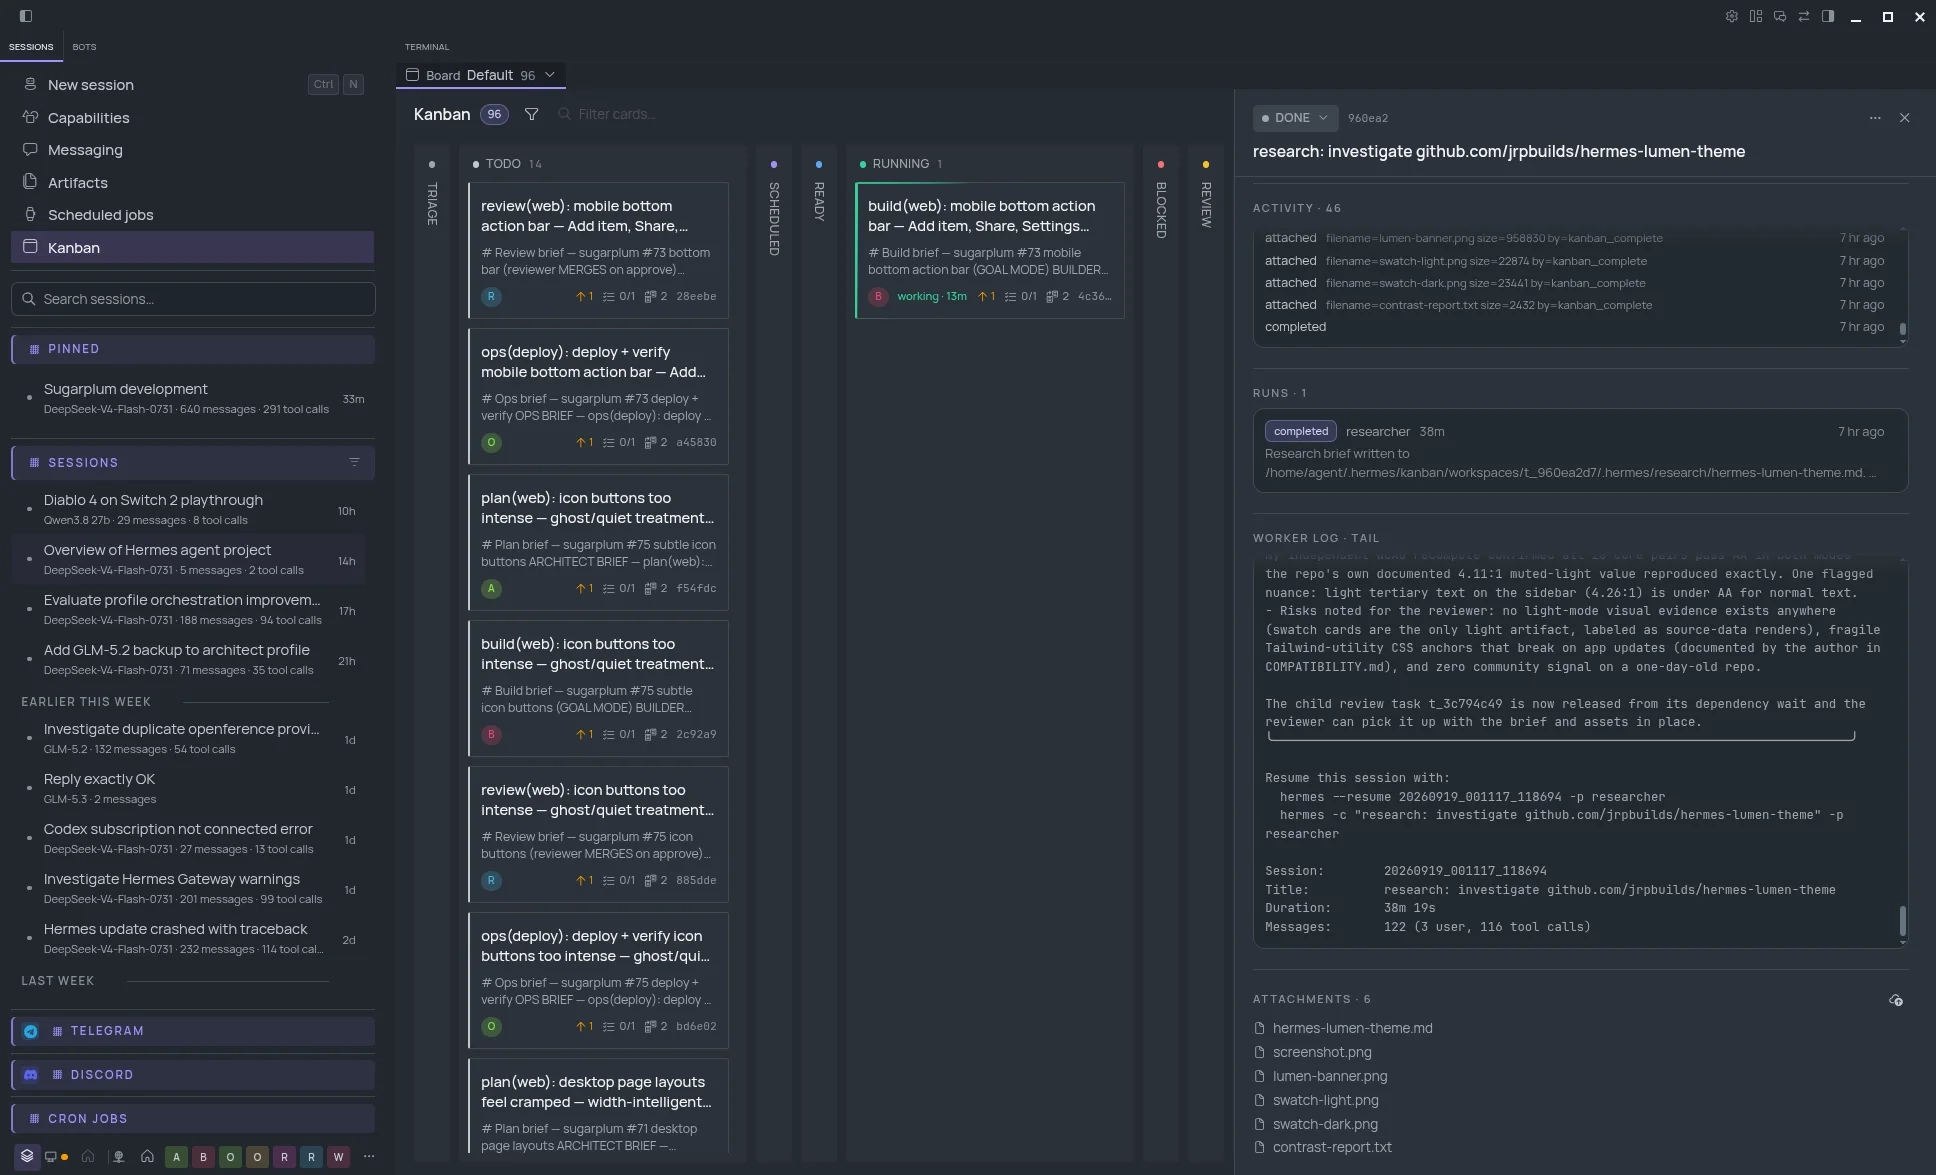The width and height of the screenshot is (1936, 1175).
Task: Focus the Search sessions field
Action: 193,299
